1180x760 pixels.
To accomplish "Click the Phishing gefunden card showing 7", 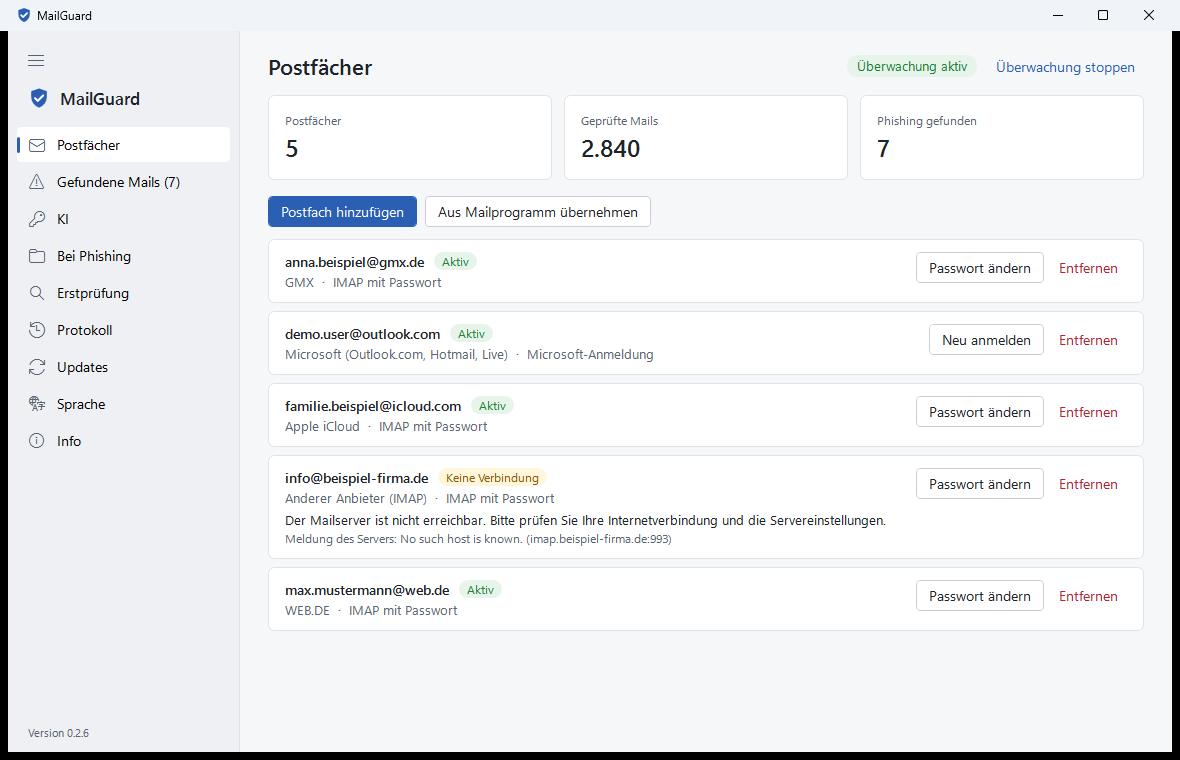I will (x=1002, y=138).
